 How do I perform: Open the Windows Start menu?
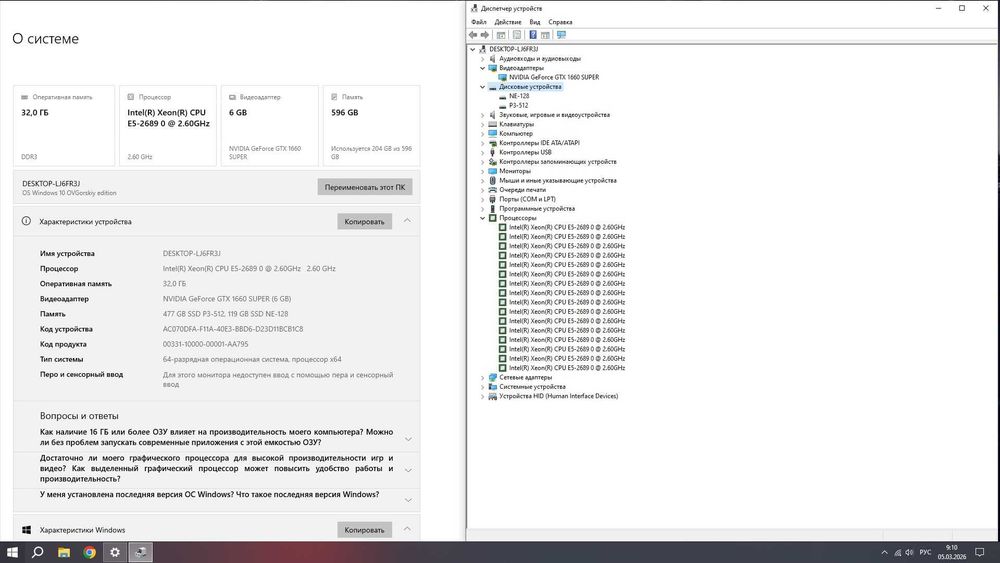pos(12,552)
